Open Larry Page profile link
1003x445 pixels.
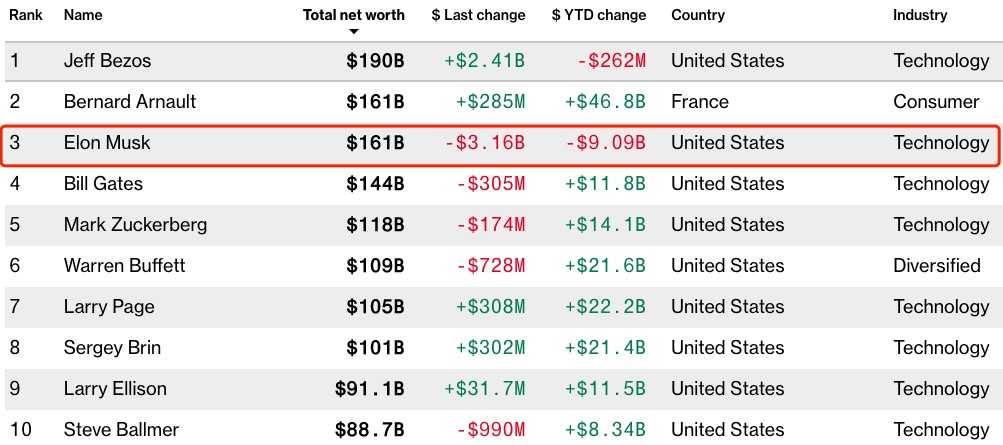[x=109, y=307]
